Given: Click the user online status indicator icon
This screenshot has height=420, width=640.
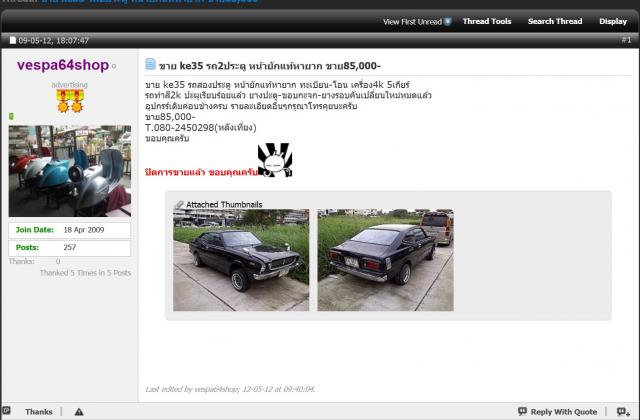Looking at the screenshot, I should click(x=114, y=67).
